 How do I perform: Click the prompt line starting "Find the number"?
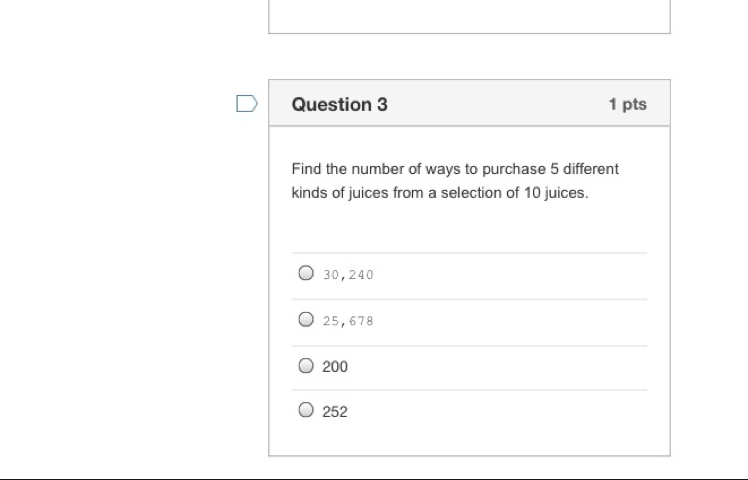455,169
